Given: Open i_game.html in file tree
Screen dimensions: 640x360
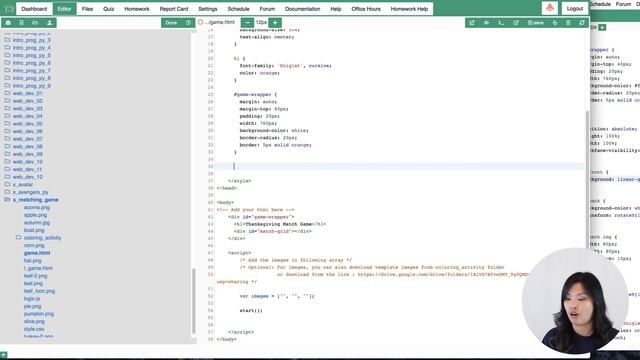Looking at the screenshot, I should point(38,268).
